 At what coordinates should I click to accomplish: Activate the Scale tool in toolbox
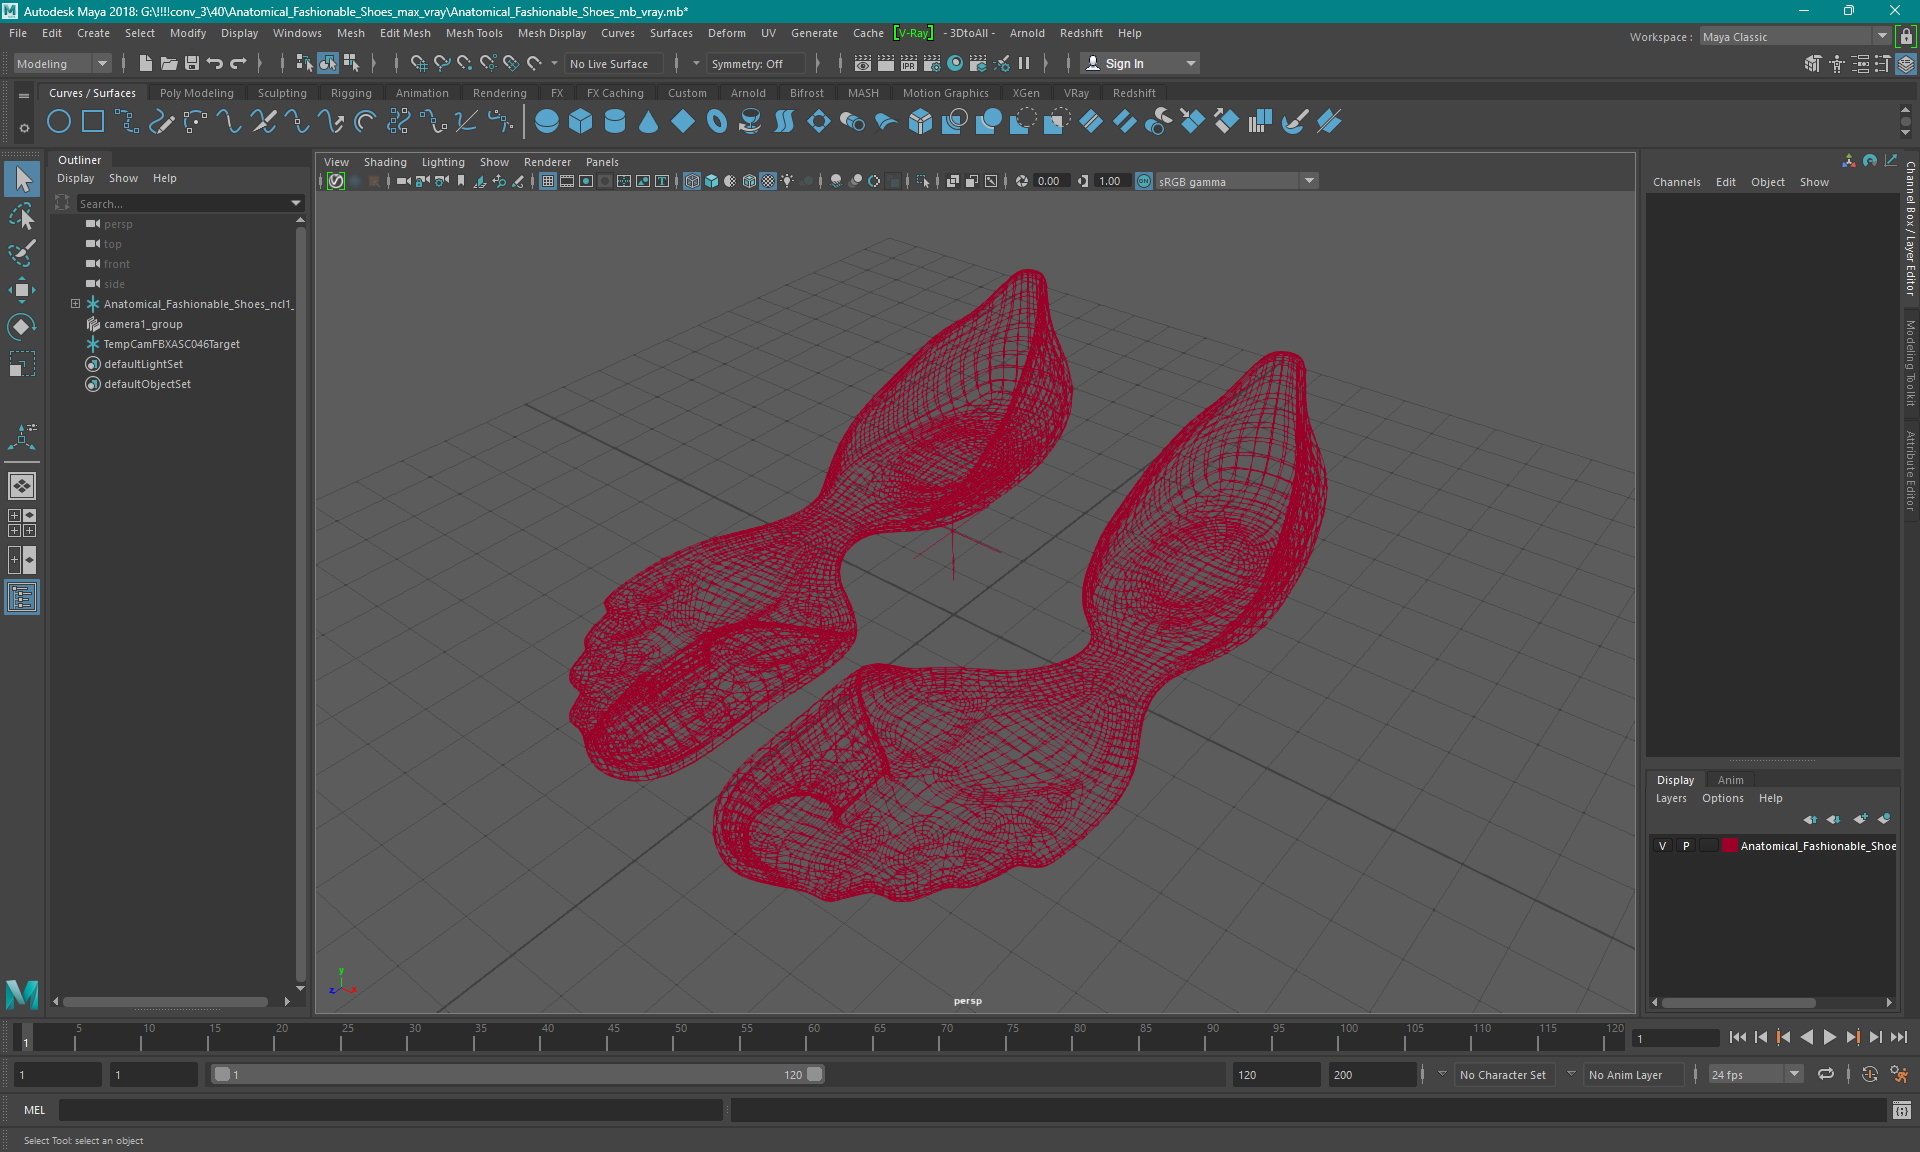pos(22,364)
